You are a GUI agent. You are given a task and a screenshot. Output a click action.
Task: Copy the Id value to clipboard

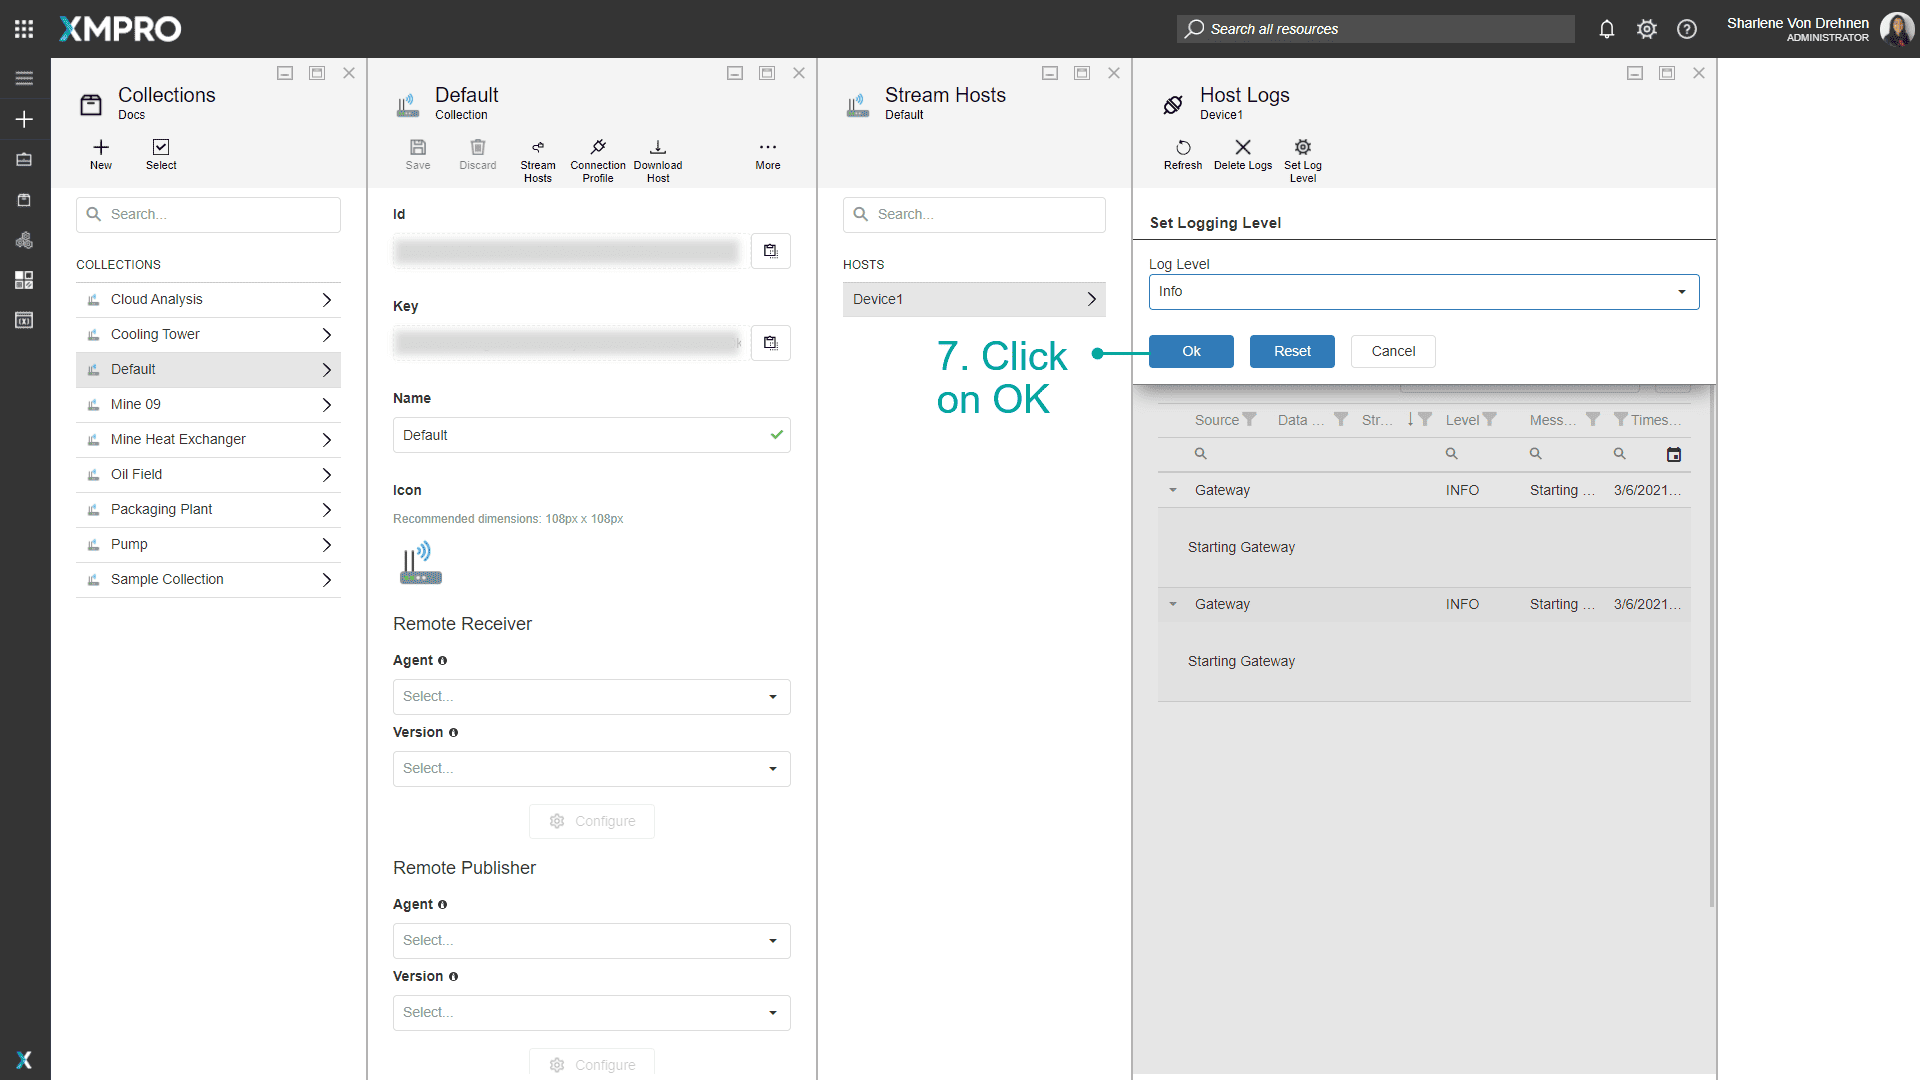(x=770, y=251)
